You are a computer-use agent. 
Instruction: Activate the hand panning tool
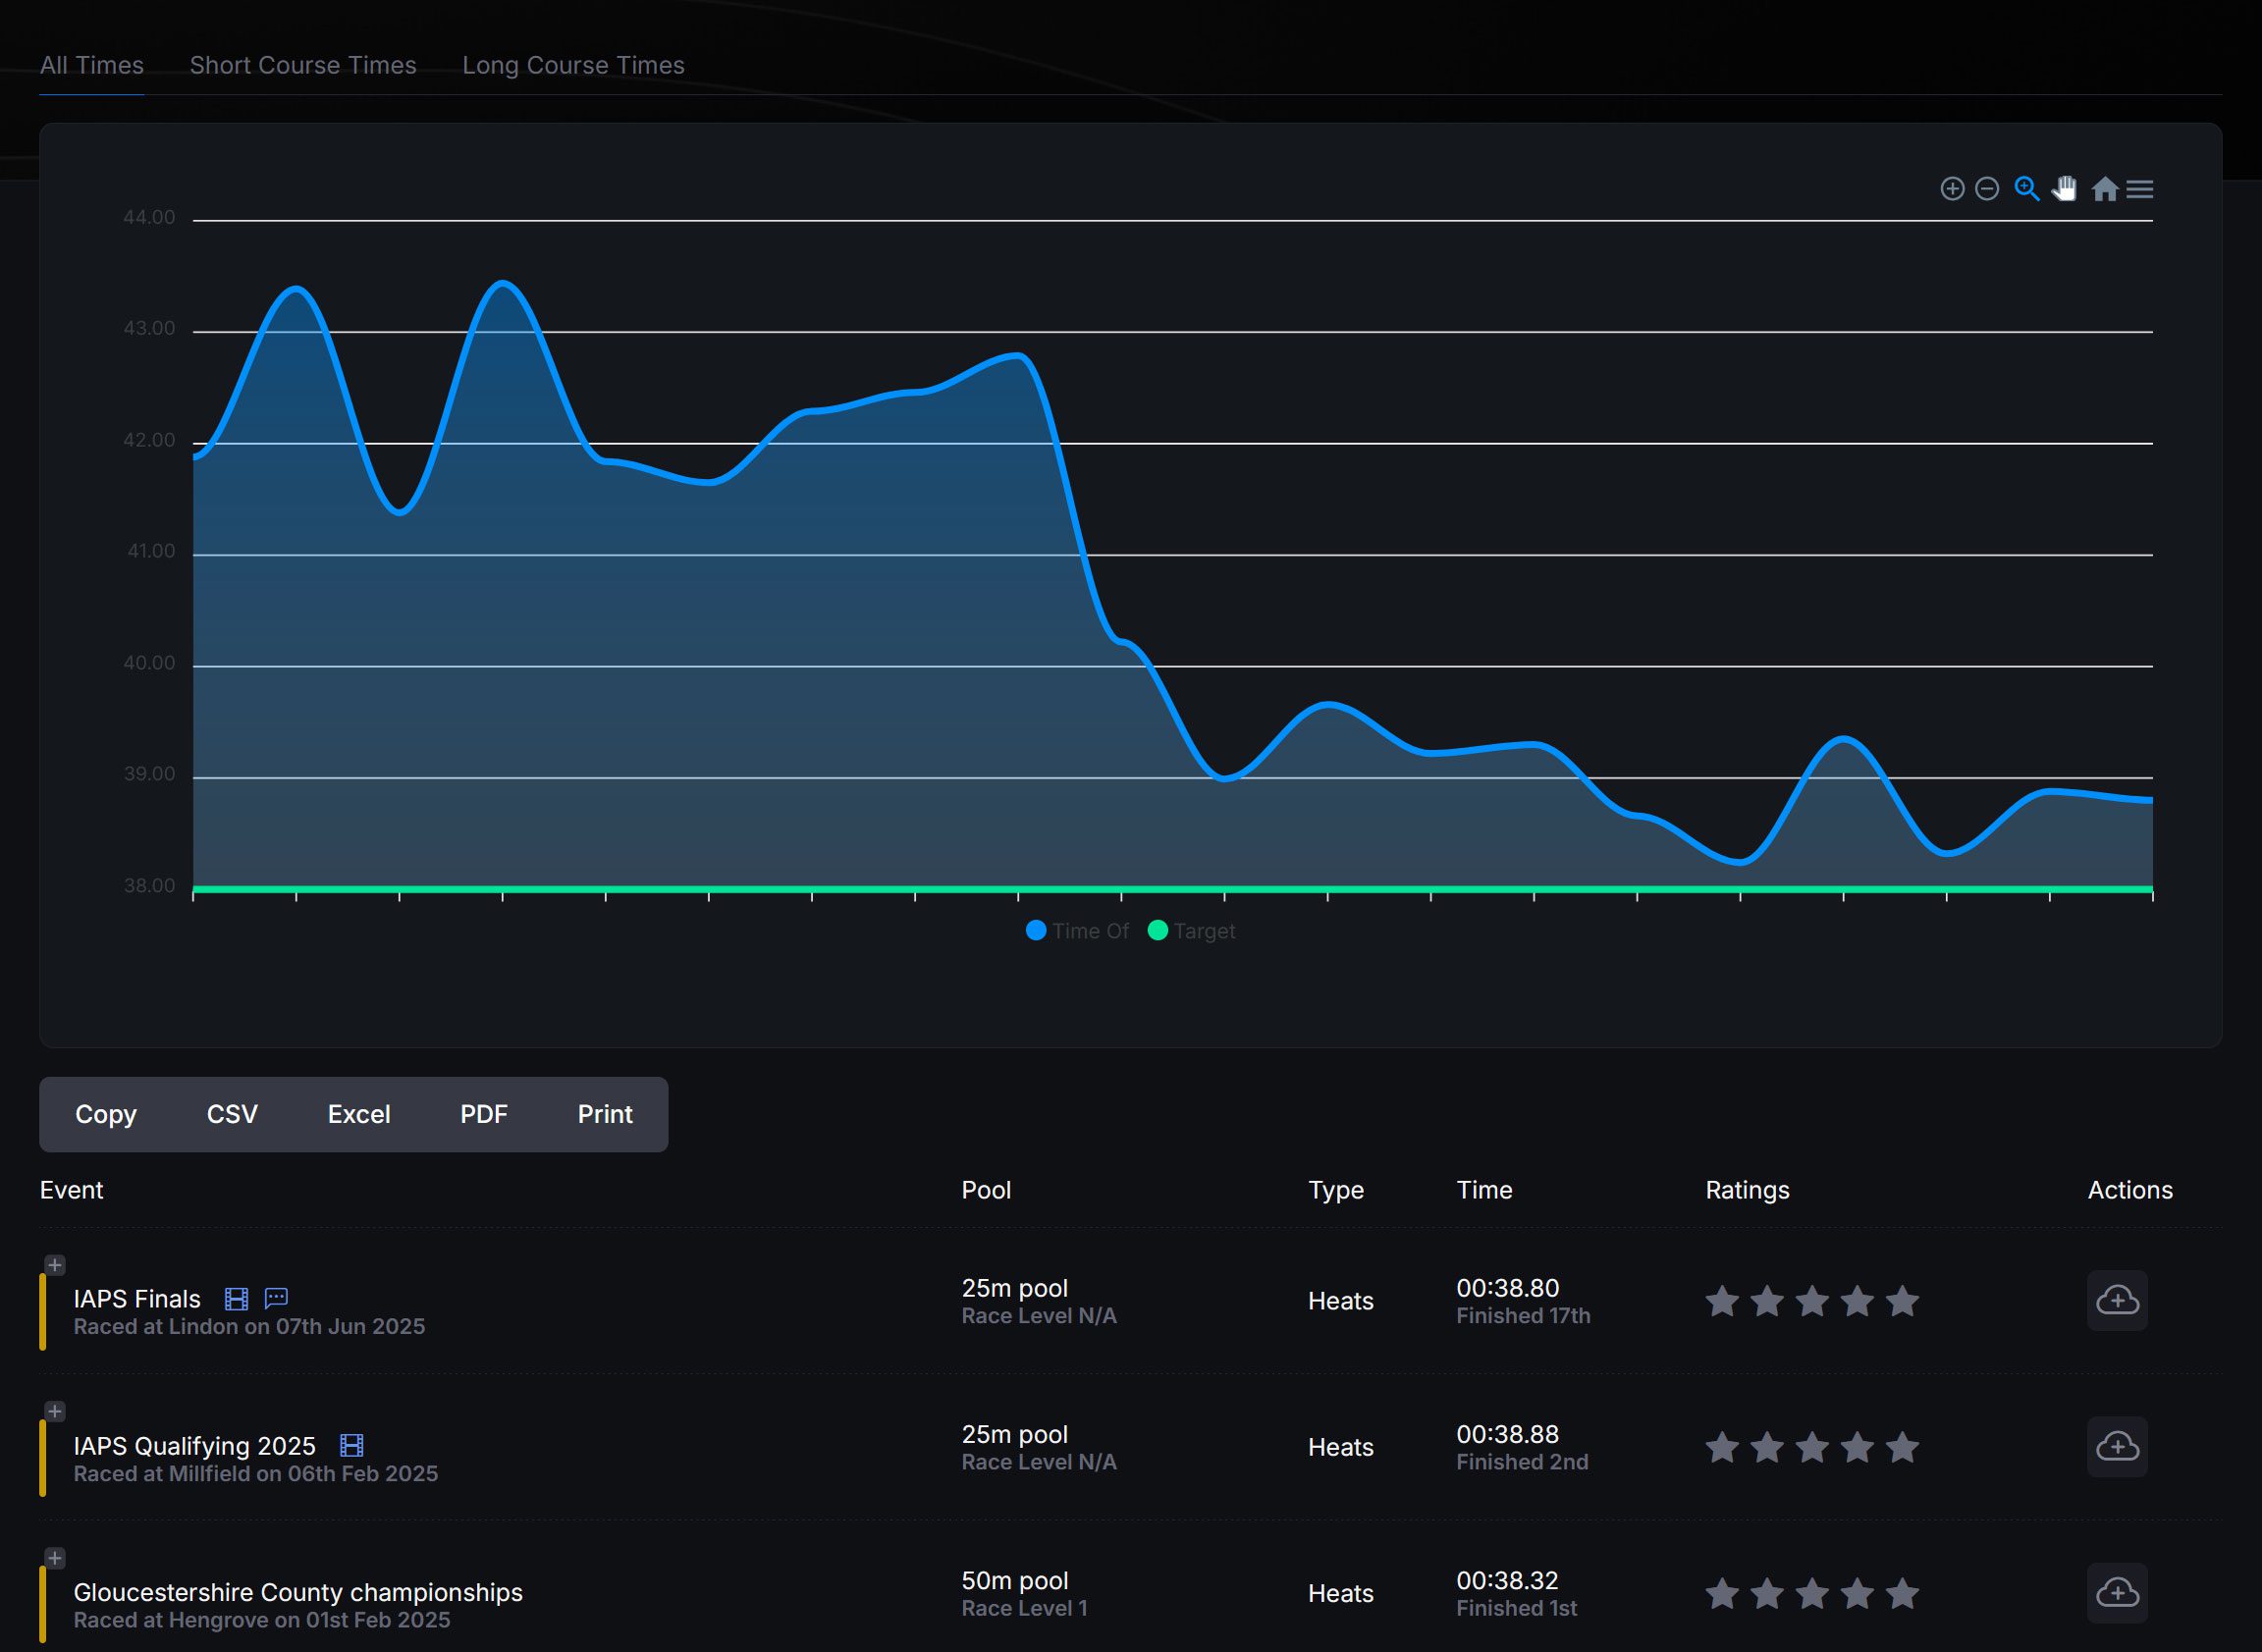(x=2064, y=189)
